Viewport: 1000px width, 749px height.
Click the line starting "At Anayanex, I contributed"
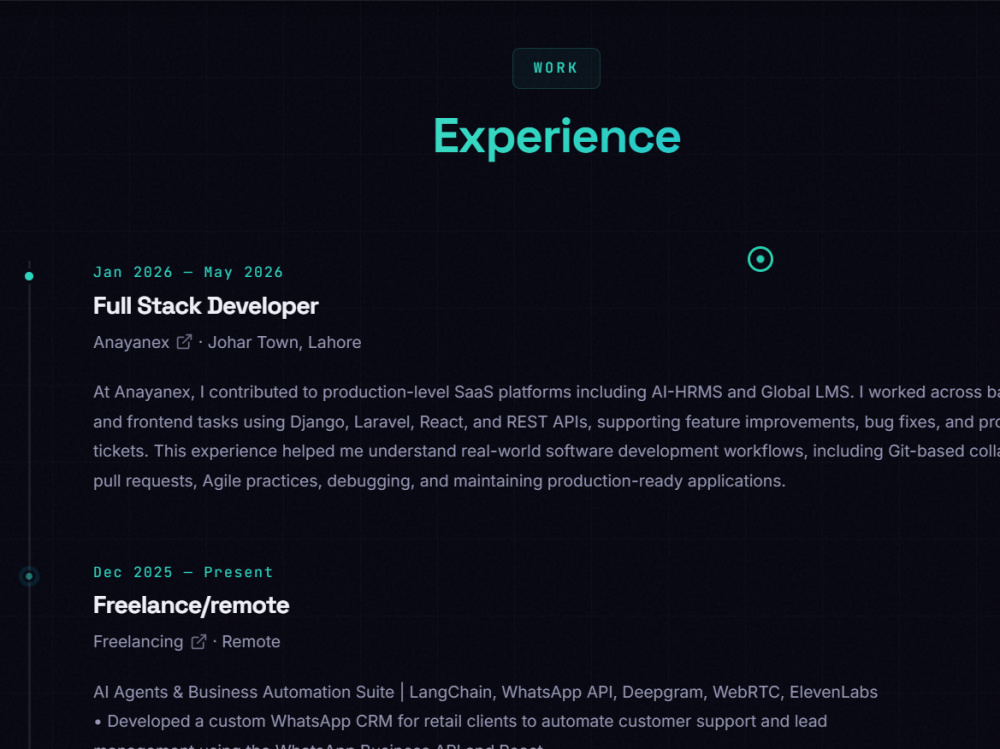[547, 392]
